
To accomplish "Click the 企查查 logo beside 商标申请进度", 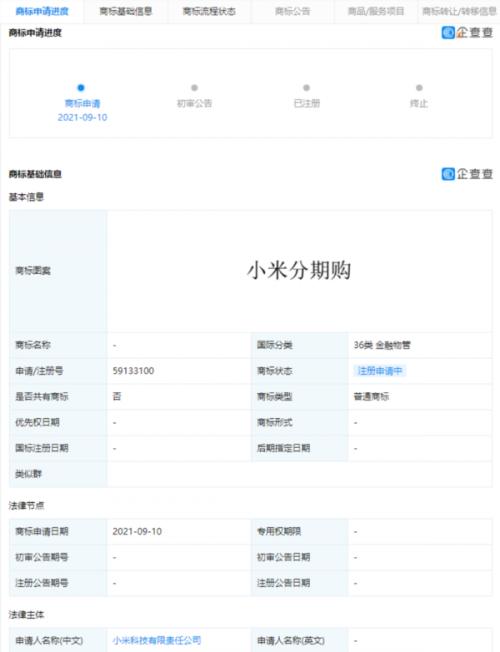I will [x=467, y=32].
